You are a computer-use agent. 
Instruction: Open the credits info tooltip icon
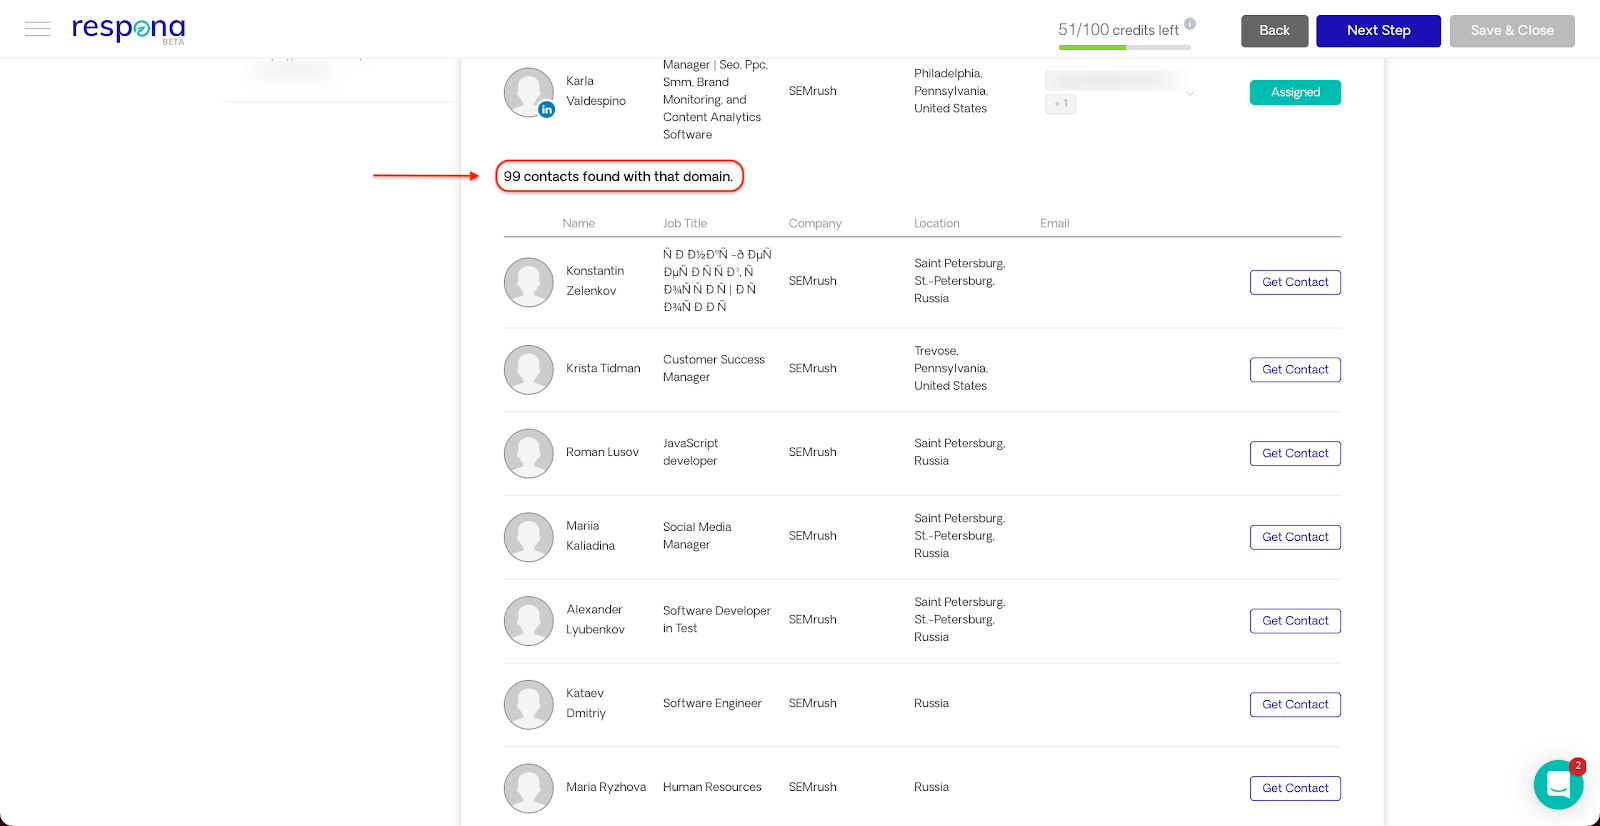1190,24
